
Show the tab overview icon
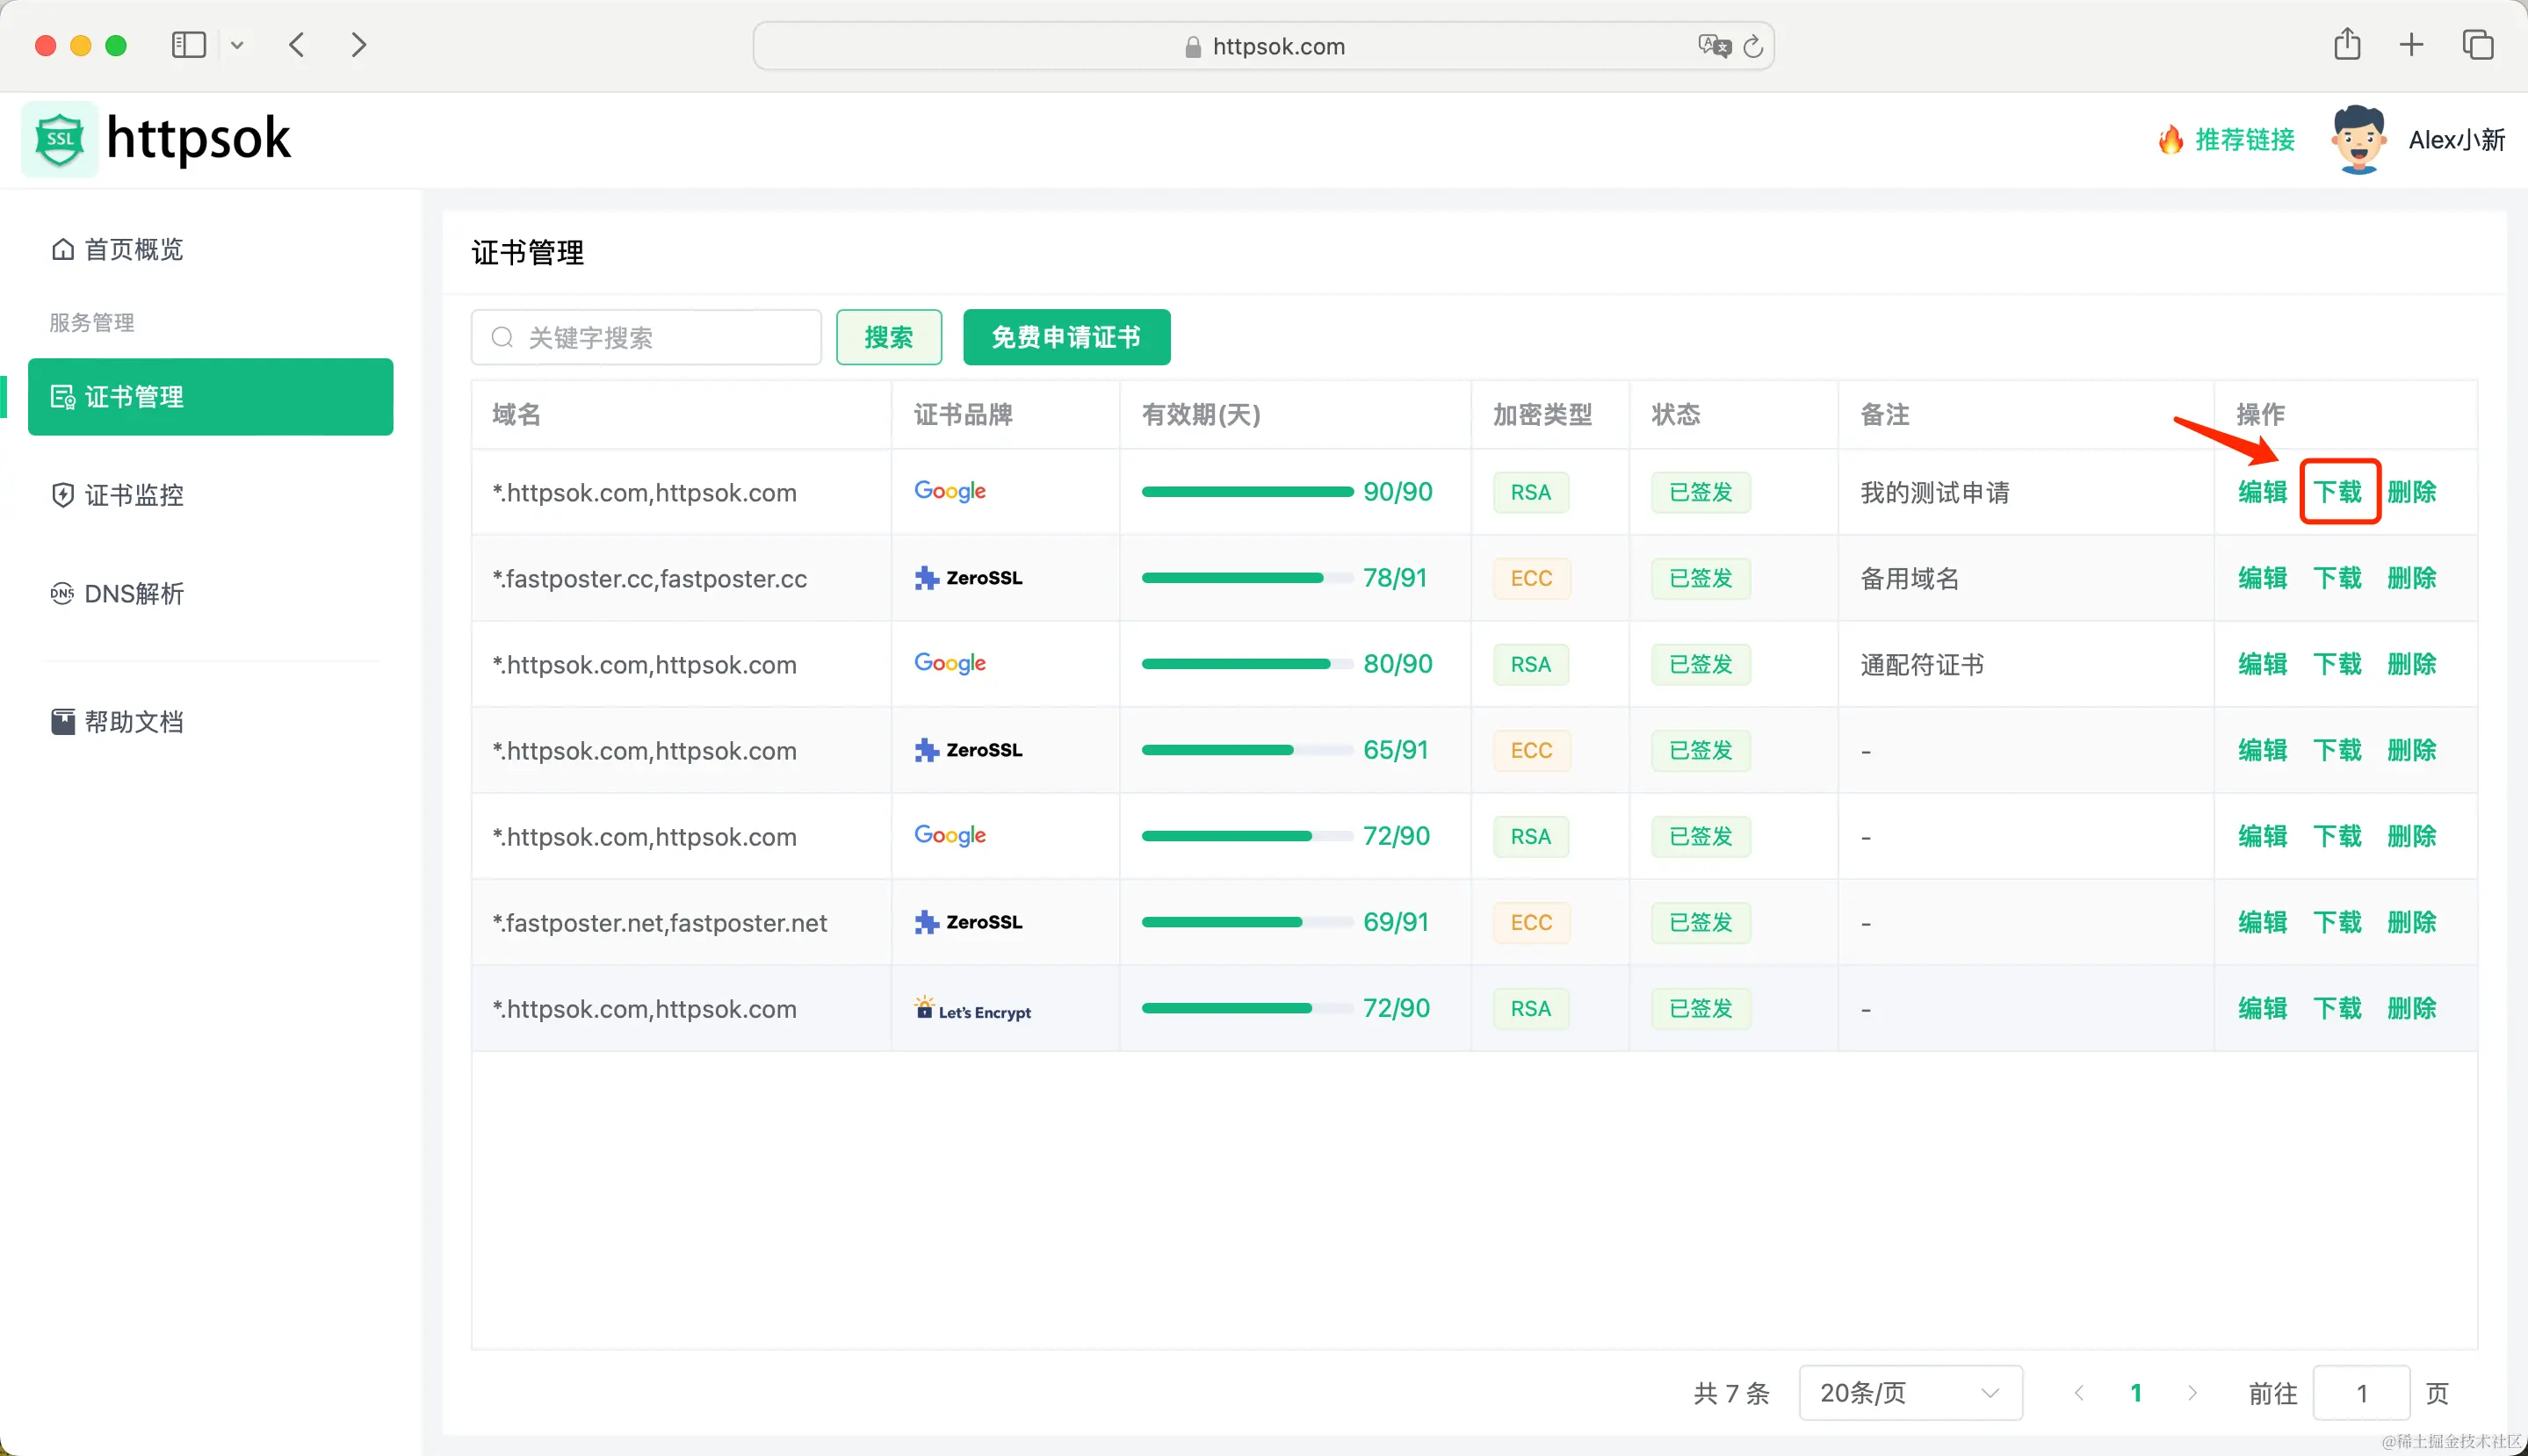tap(2477, 45)
